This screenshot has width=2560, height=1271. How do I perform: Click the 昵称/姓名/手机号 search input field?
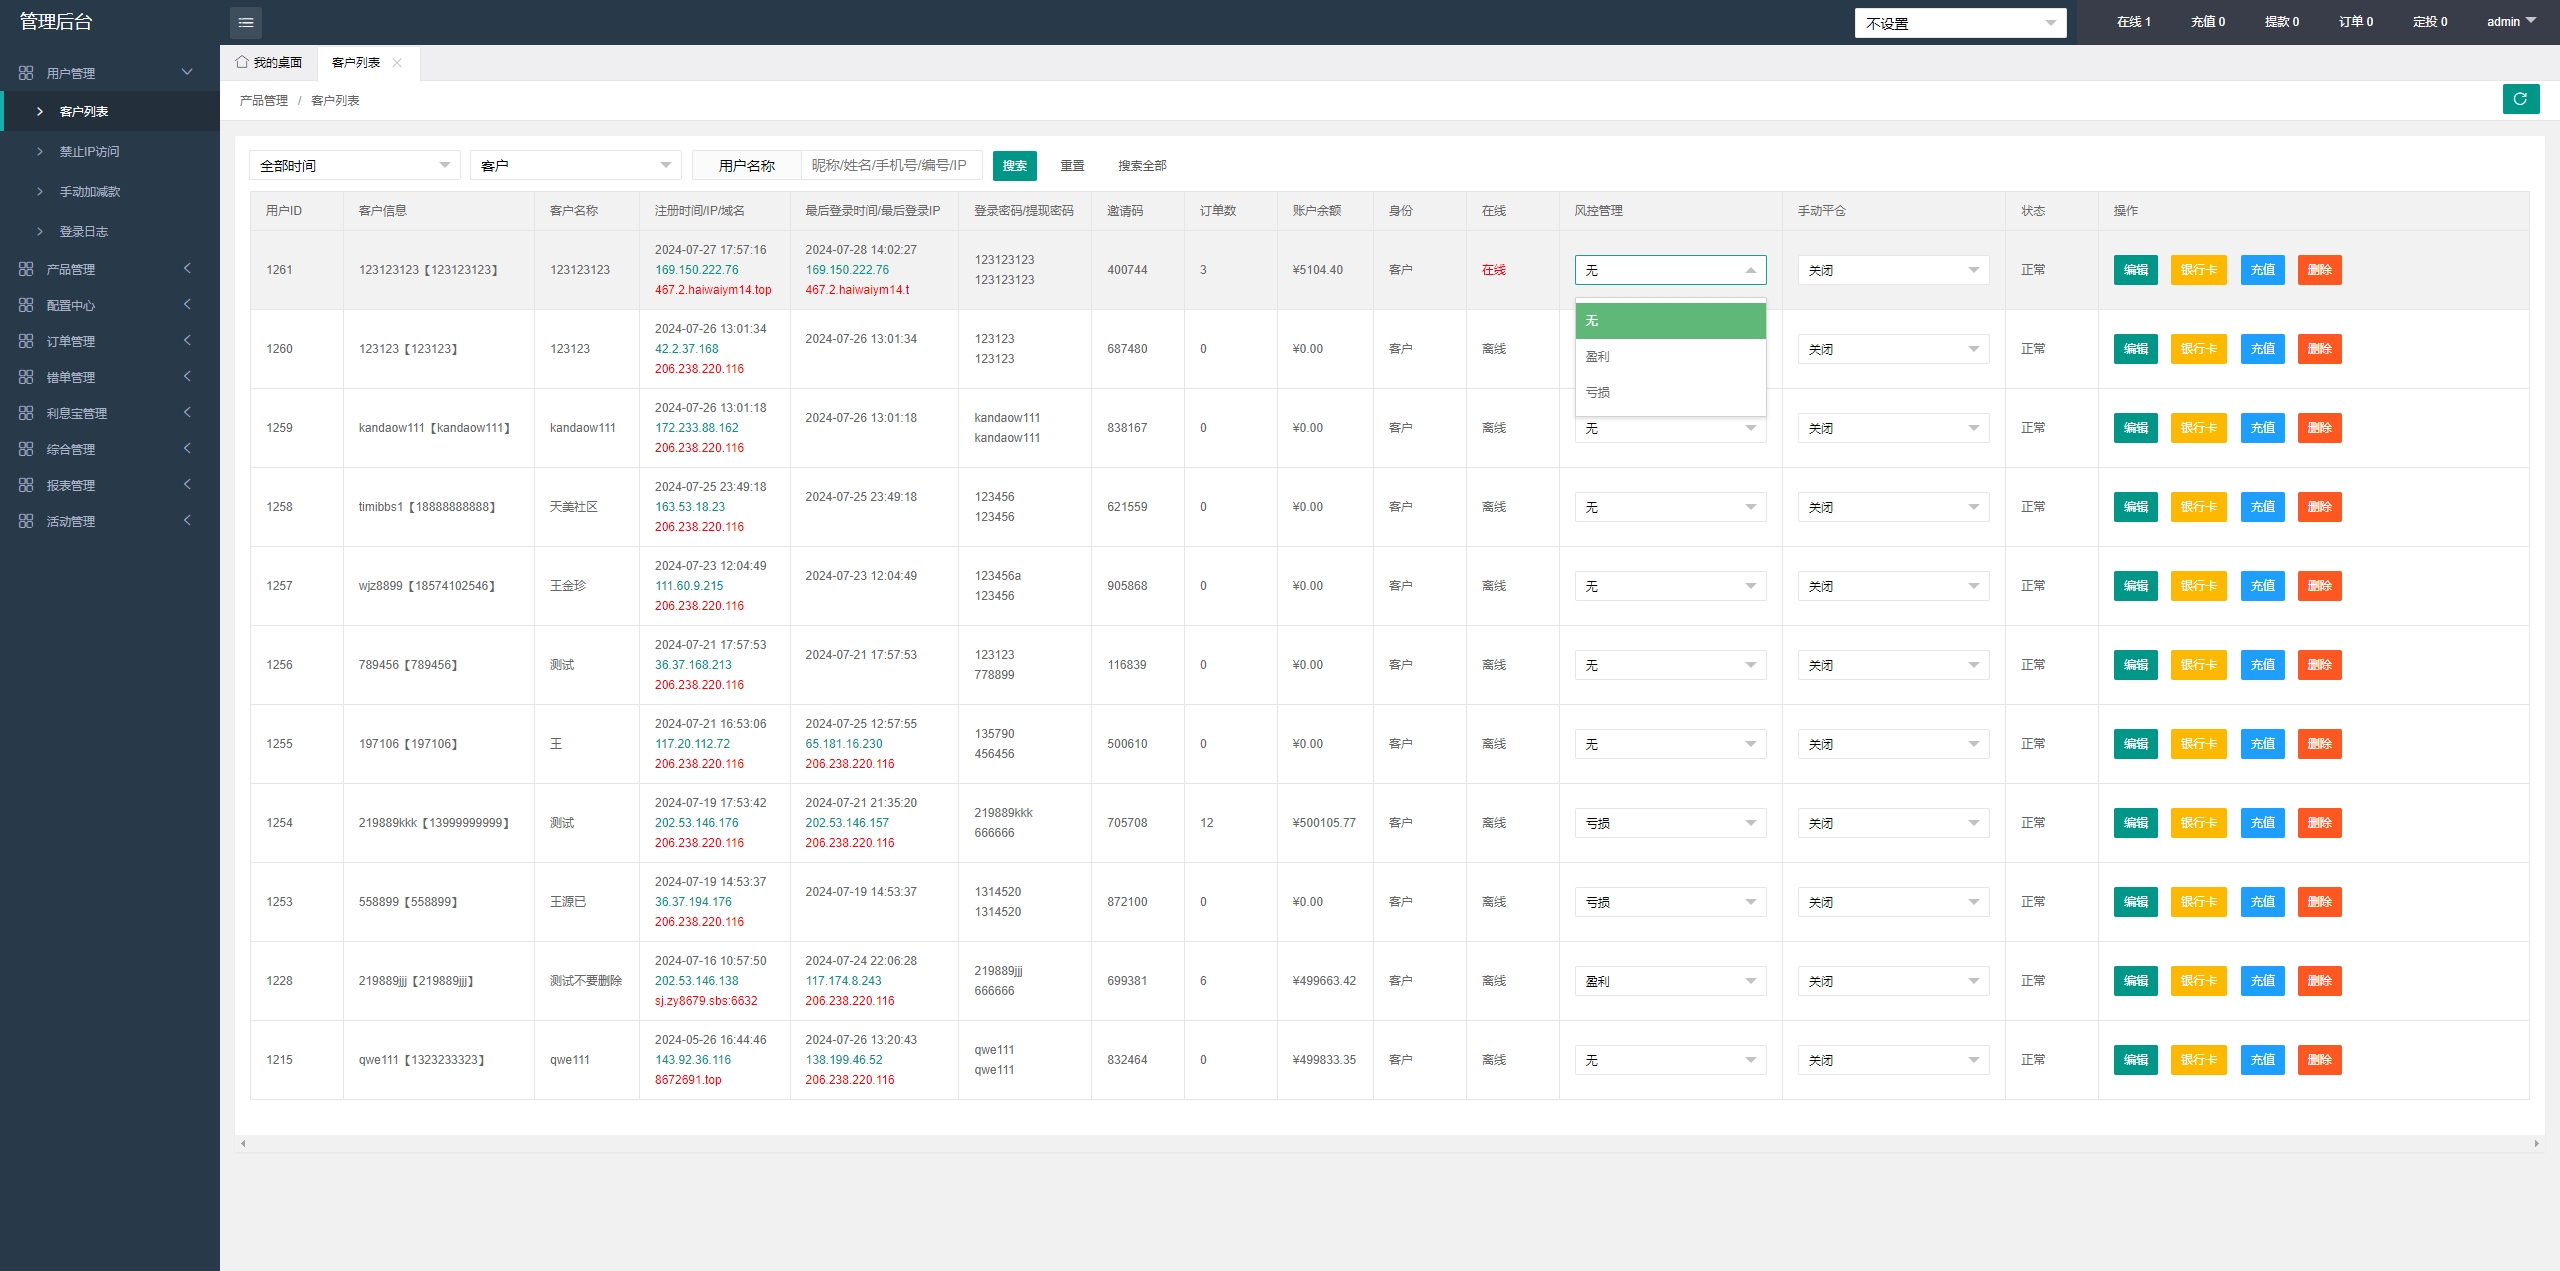tap(890, 165)
